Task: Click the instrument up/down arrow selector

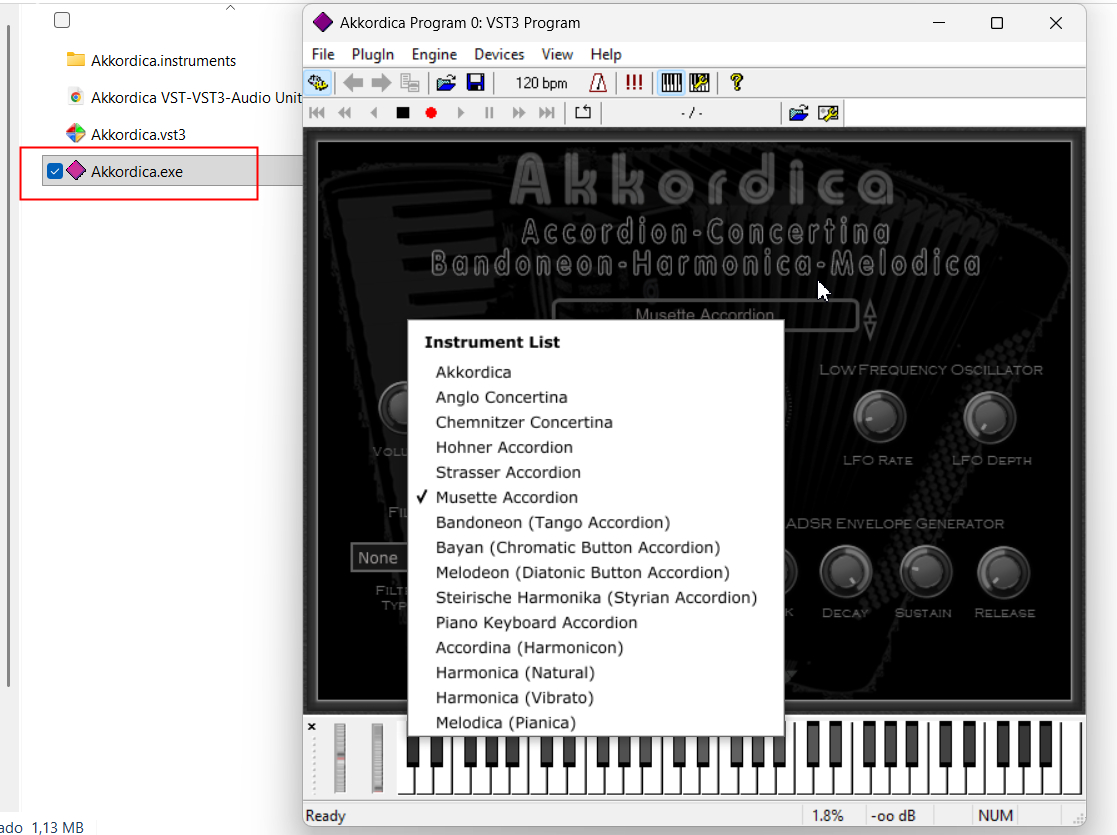Action: click(x=870, y=318)
